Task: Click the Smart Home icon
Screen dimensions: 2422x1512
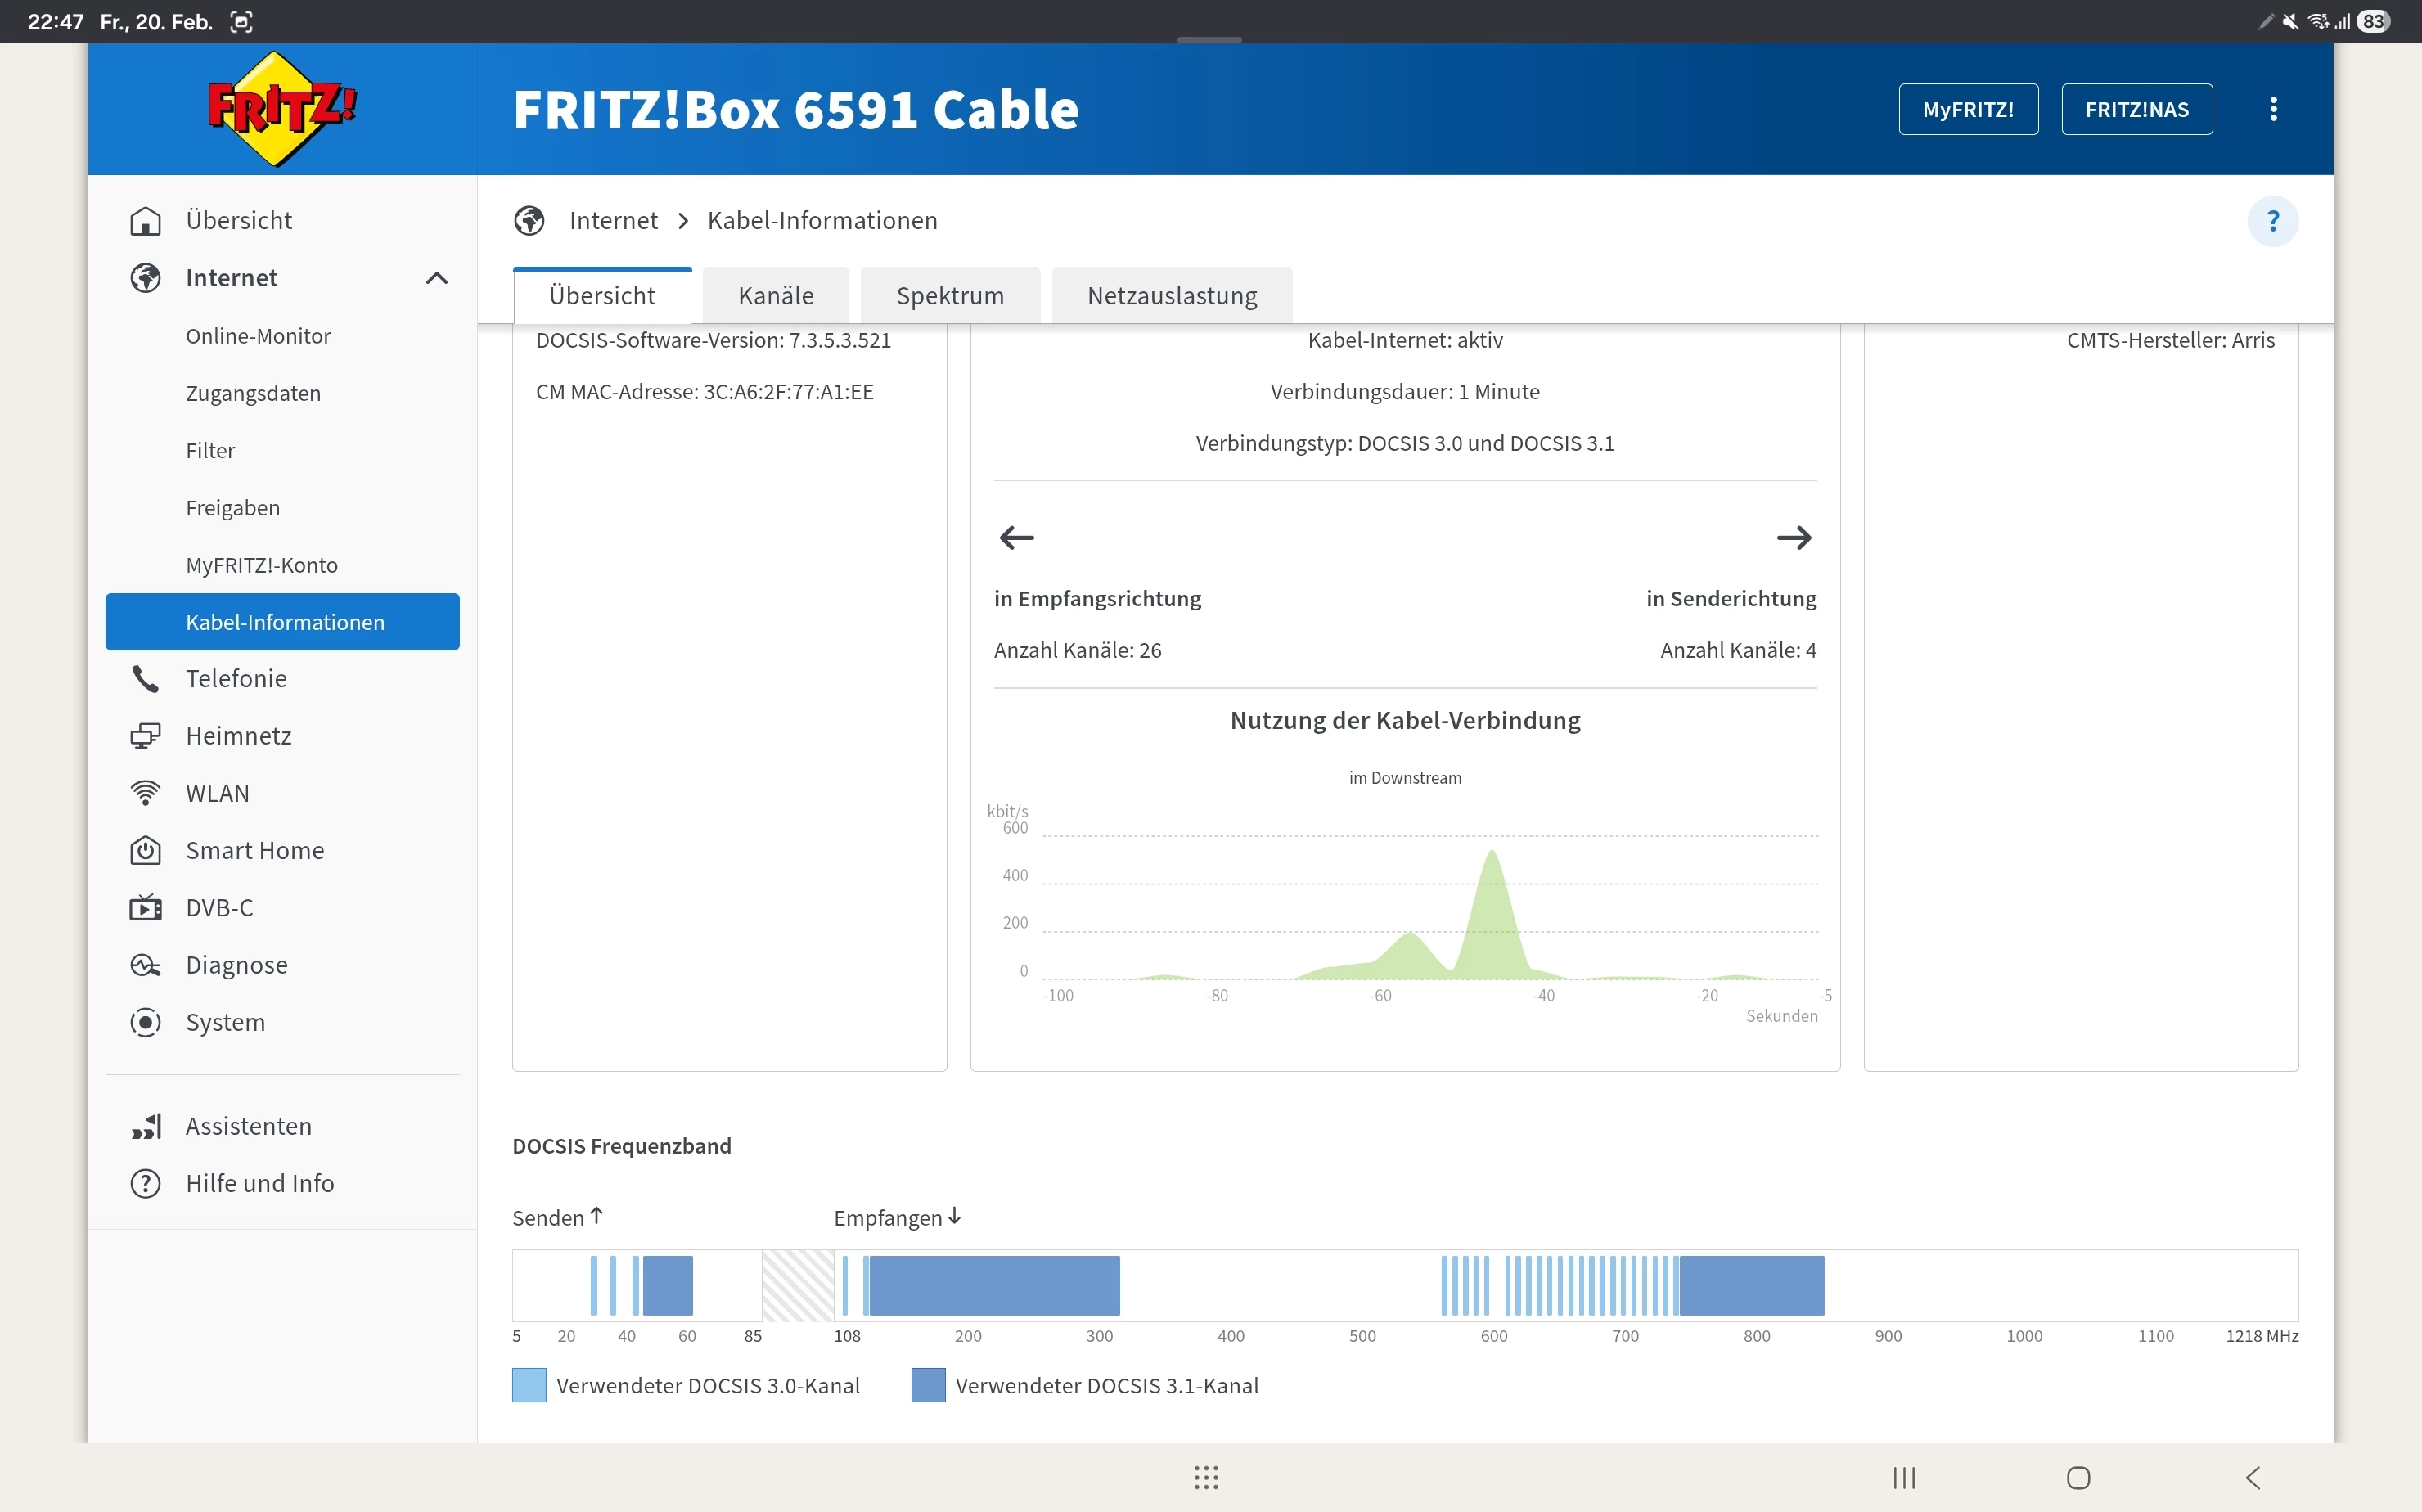Action: click(x=146, y=851)
